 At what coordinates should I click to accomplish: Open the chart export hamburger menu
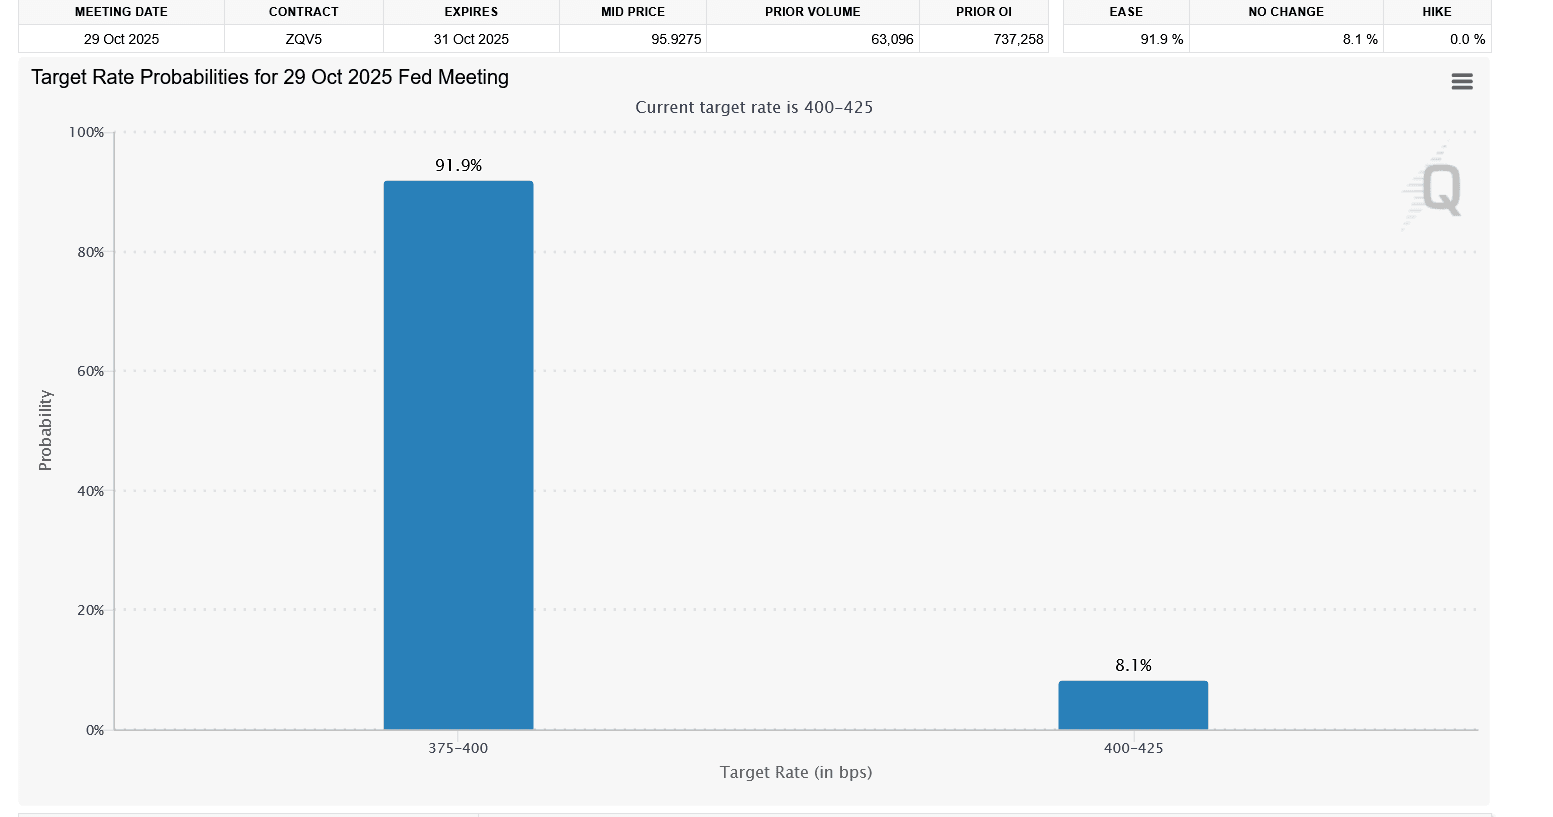1461,81
